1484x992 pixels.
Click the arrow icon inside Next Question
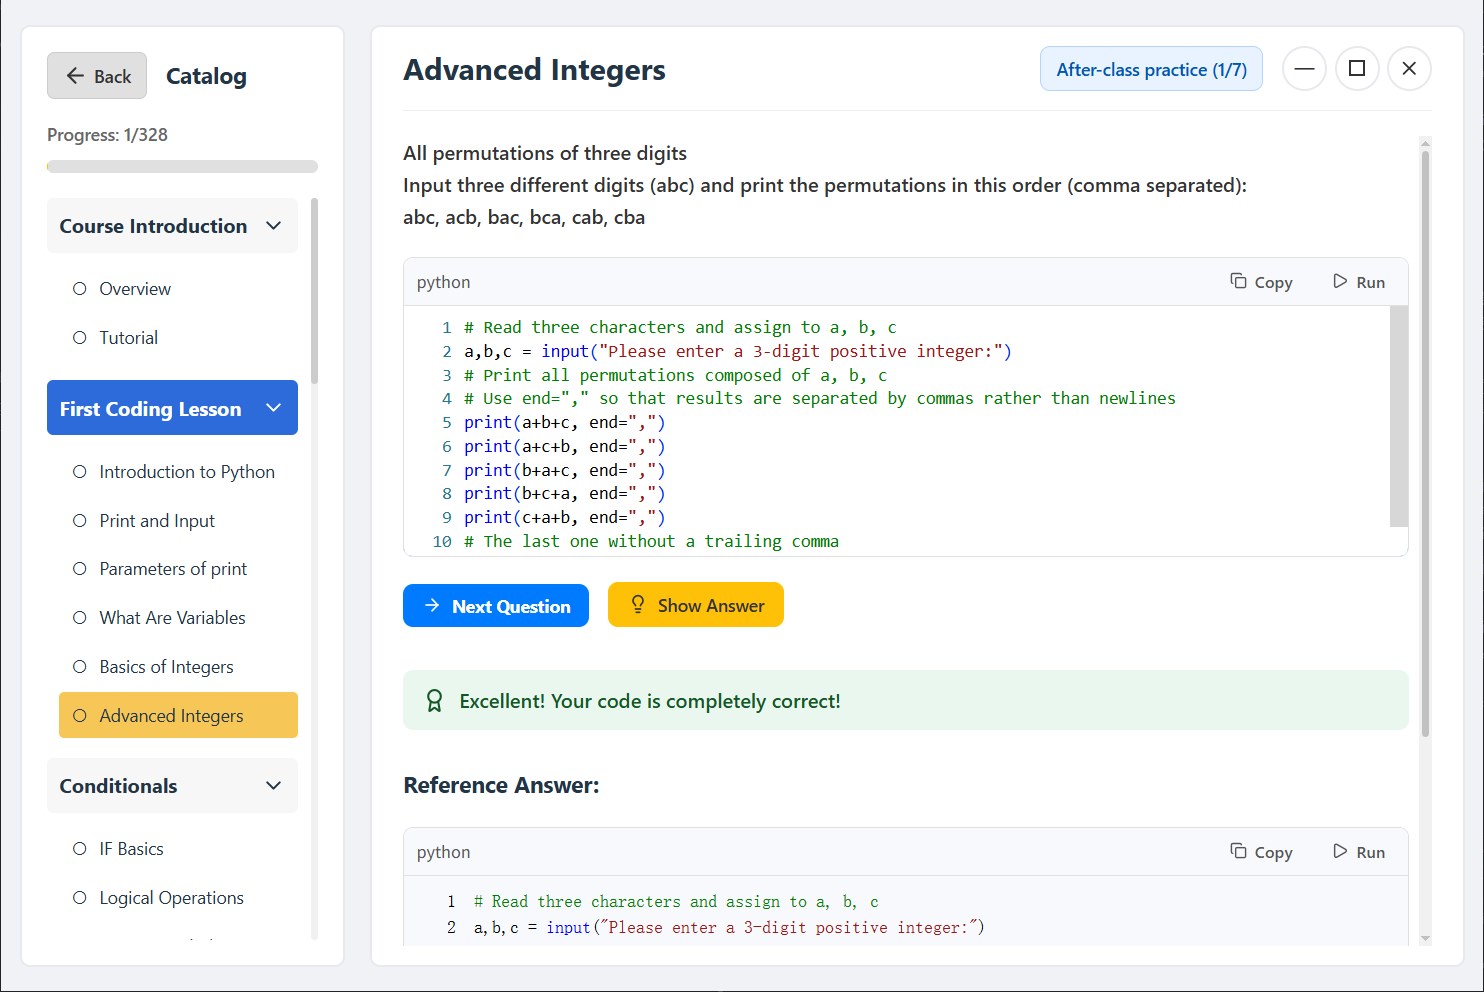coord(432,606)
